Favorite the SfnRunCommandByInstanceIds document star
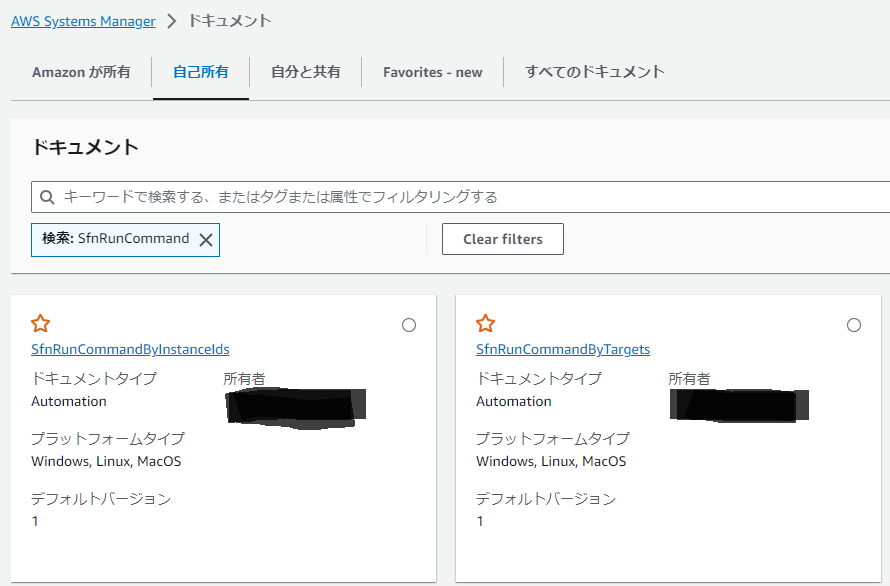 (40, 324)
